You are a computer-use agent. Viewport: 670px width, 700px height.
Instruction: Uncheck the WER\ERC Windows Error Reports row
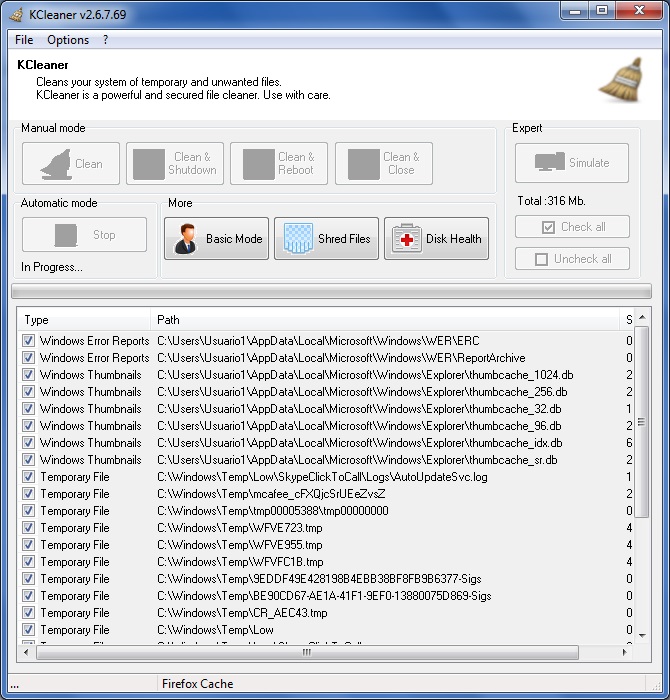click(x=28, y=341)
